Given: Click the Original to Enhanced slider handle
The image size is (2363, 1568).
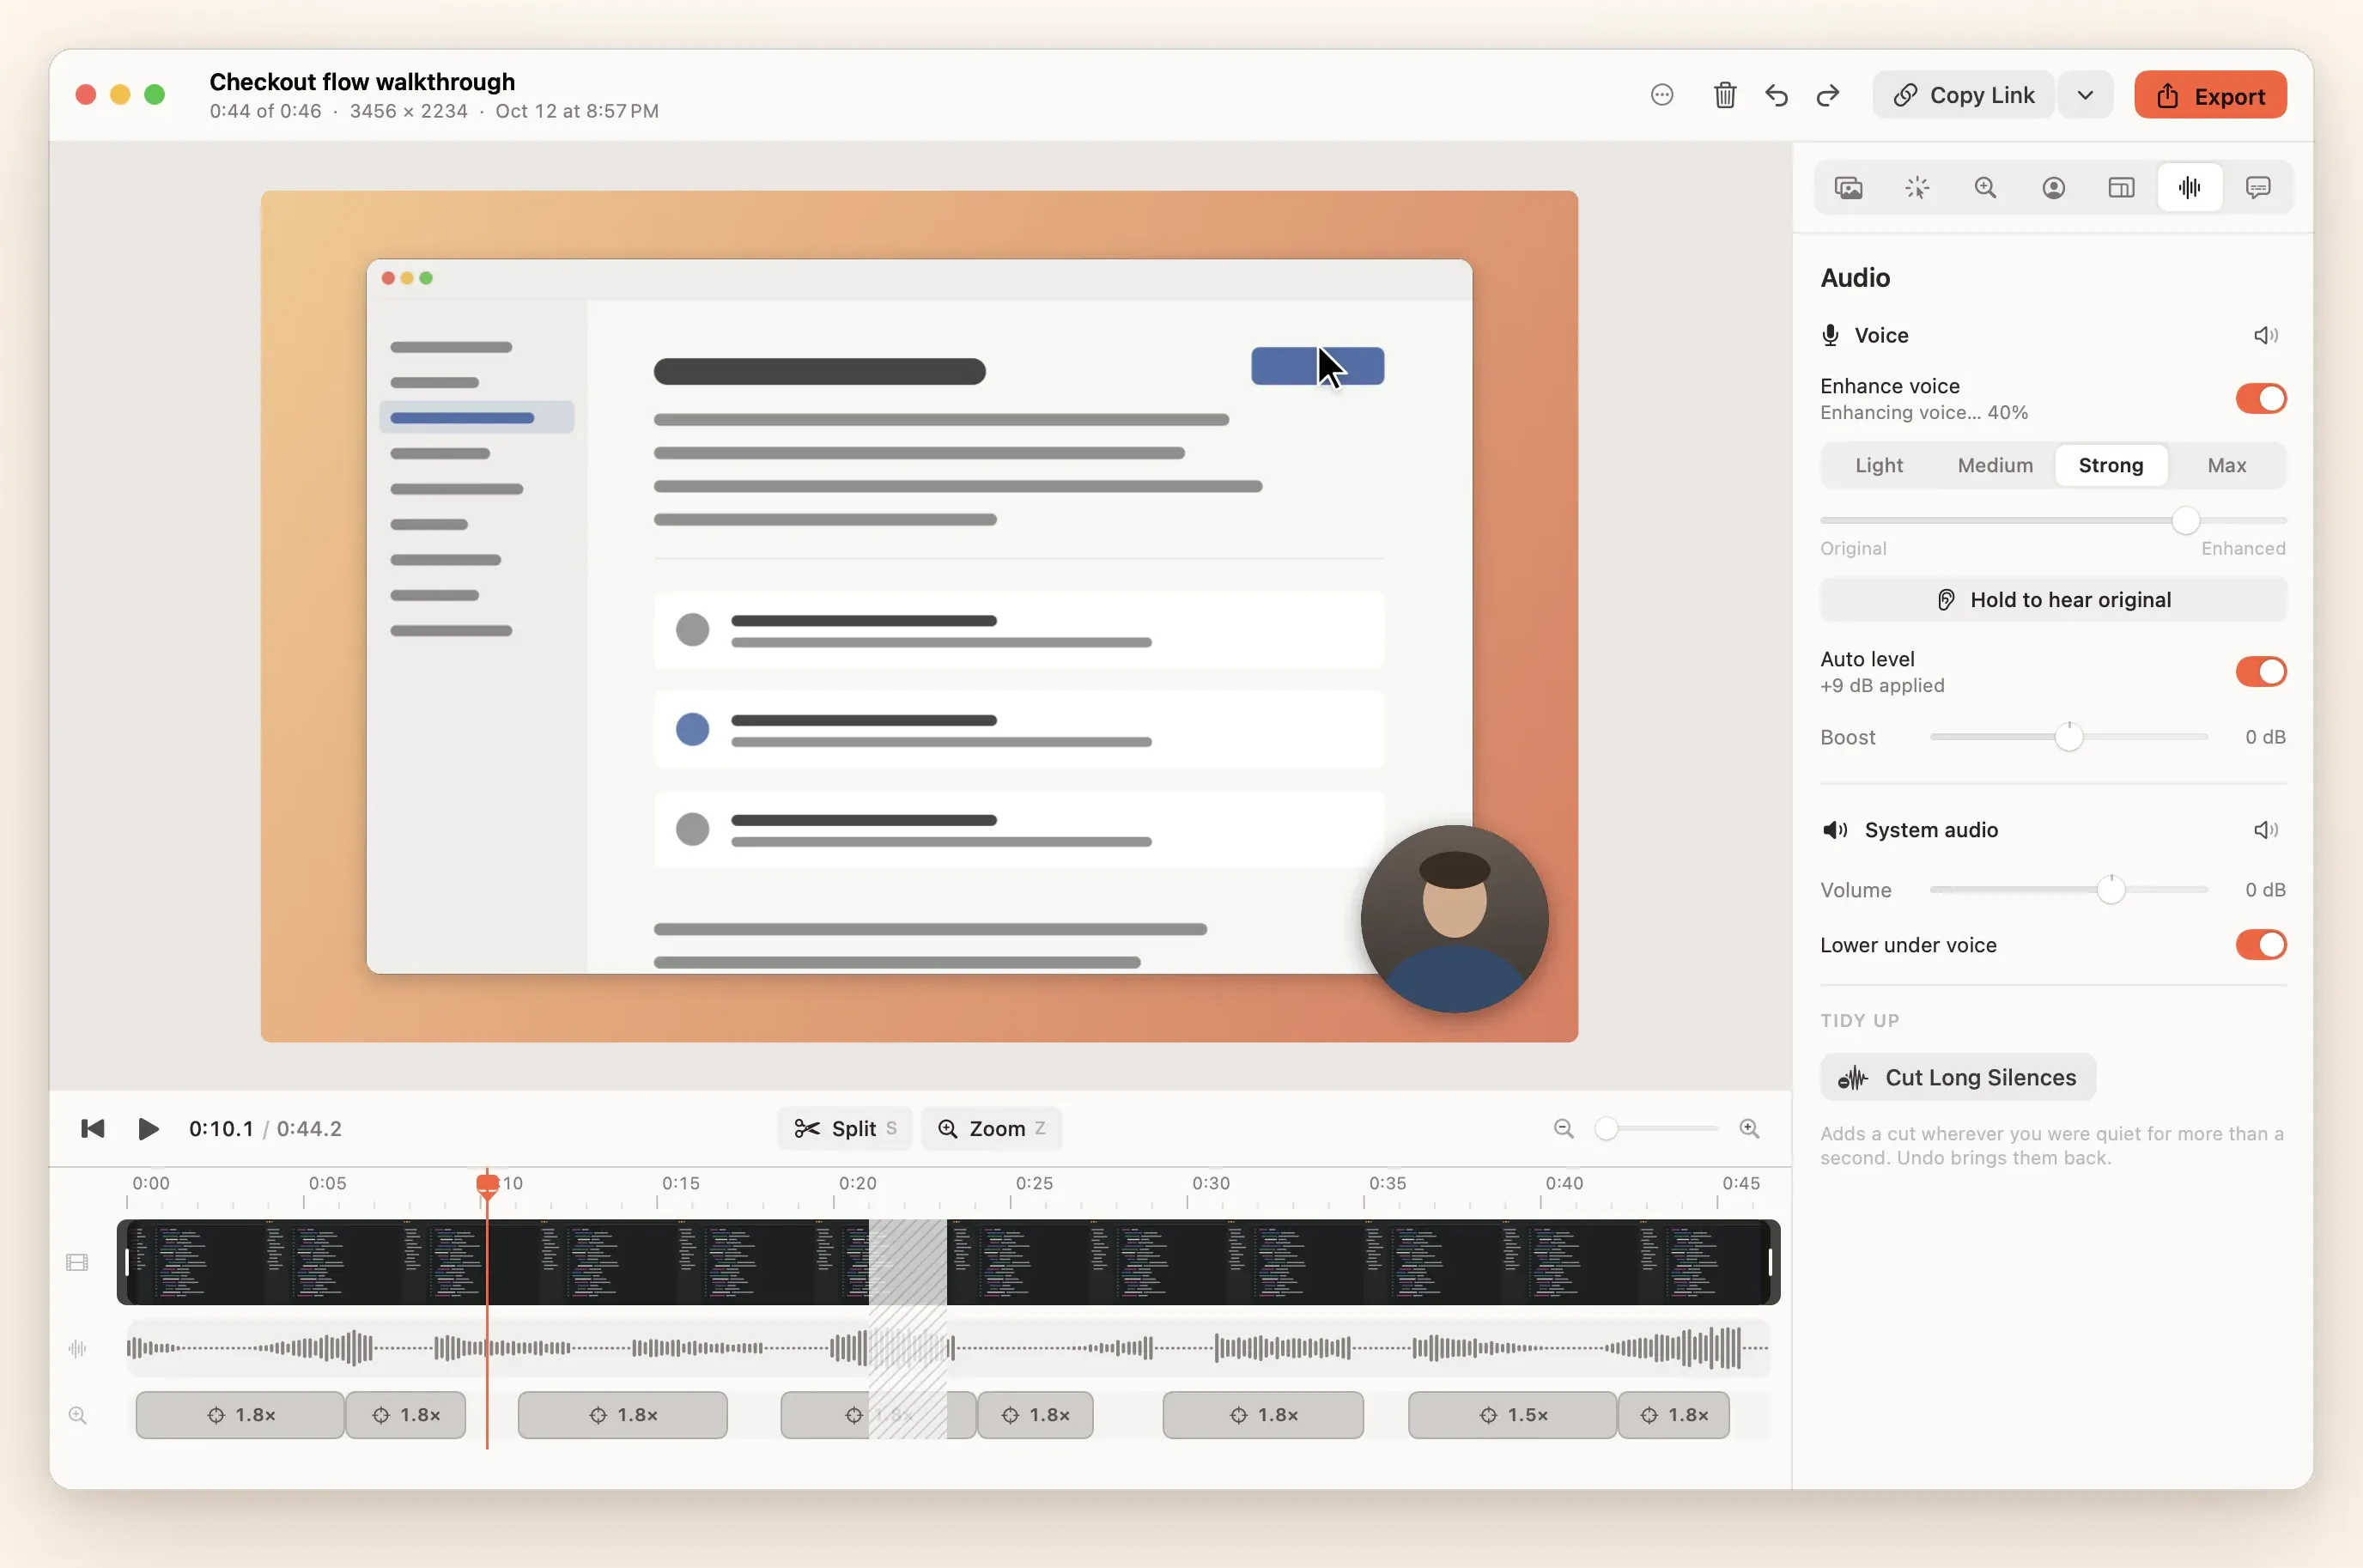Looking at the screenshot, I should 2185,520.
